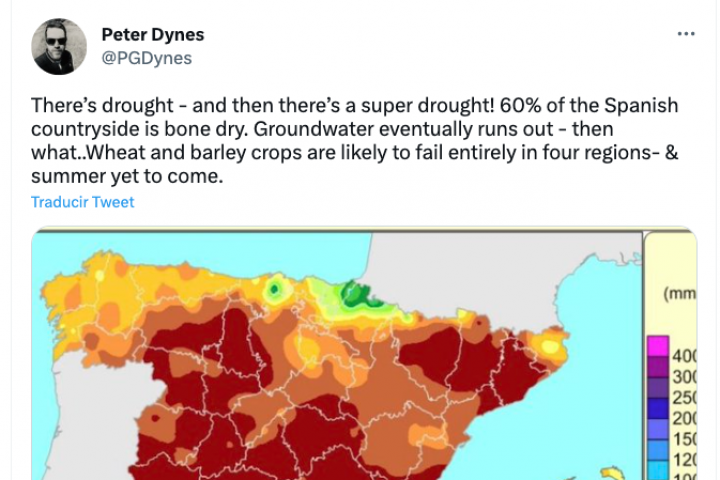Open the Peter Dynes display name link
The height and width of the screenshot is (480, 720).
click(x=152, y=34)
